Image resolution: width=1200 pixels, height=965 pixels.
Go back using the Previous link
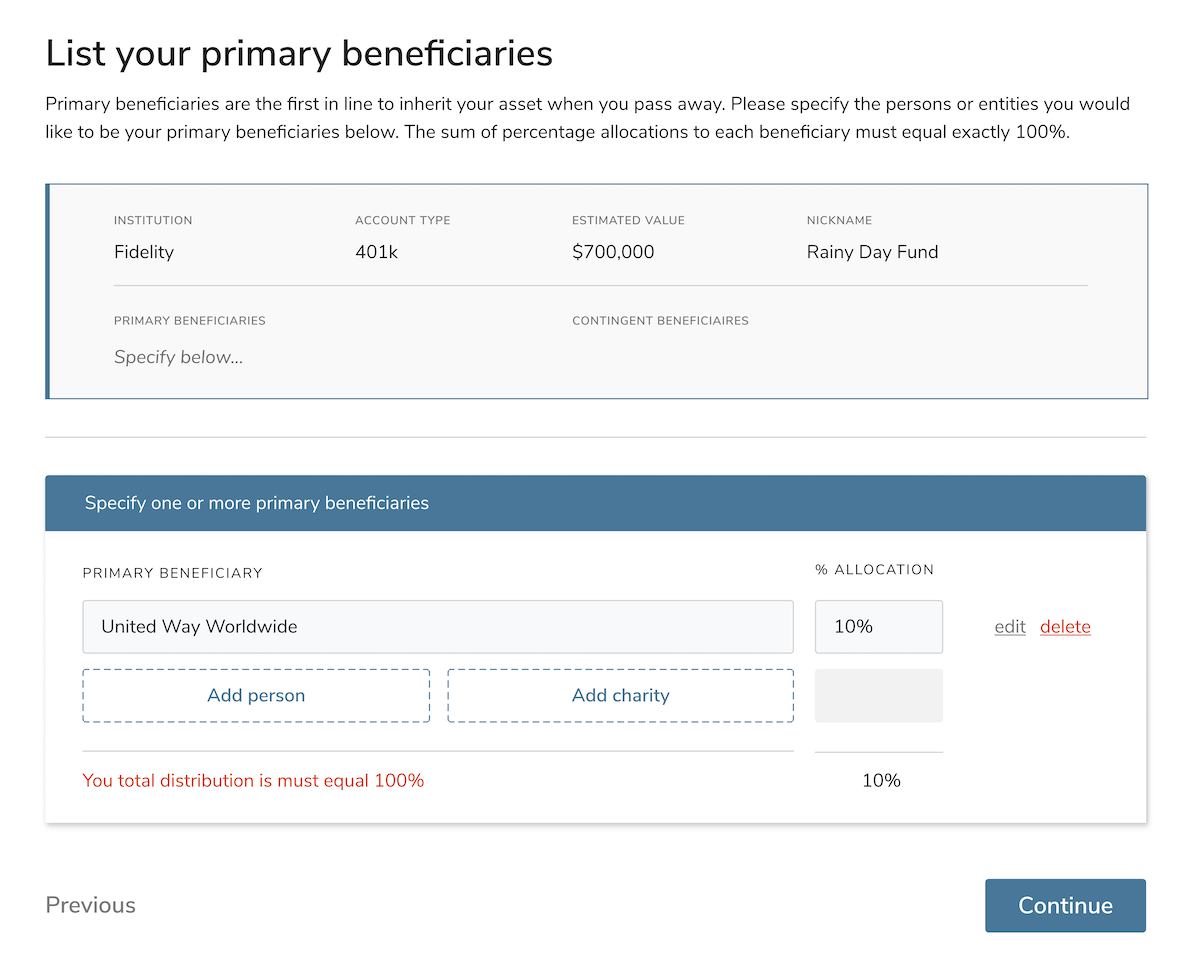pos(91,905)
